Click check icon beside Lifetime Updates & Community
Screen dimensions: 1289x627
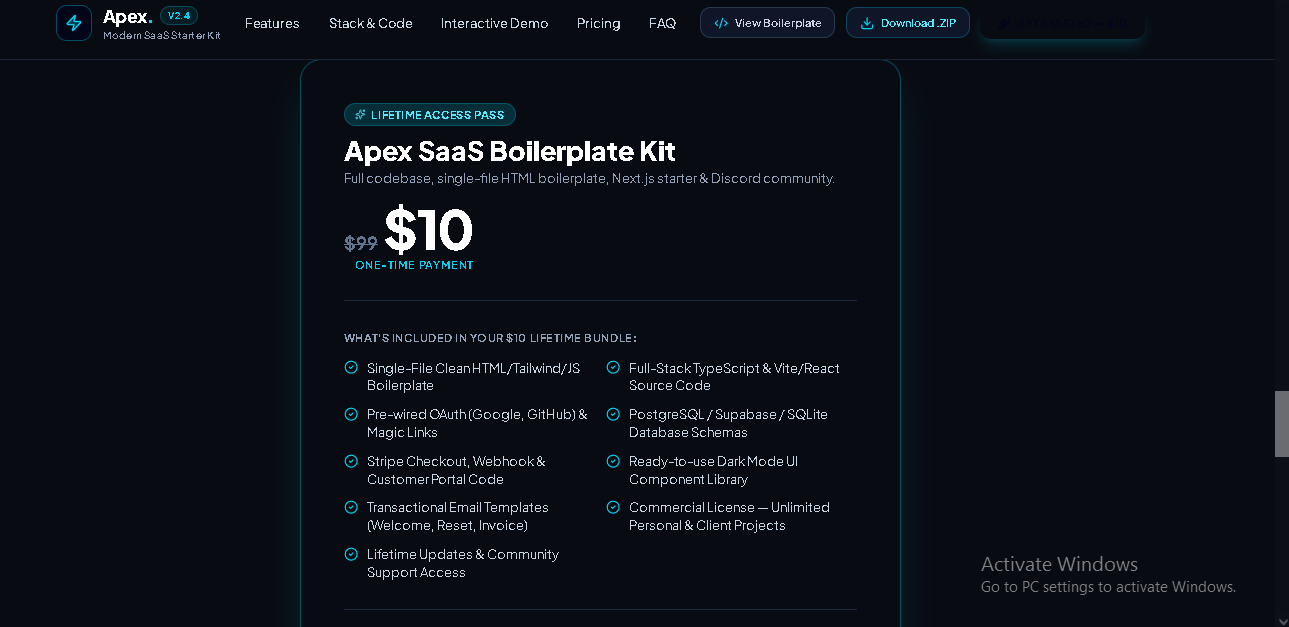[351, 554]
